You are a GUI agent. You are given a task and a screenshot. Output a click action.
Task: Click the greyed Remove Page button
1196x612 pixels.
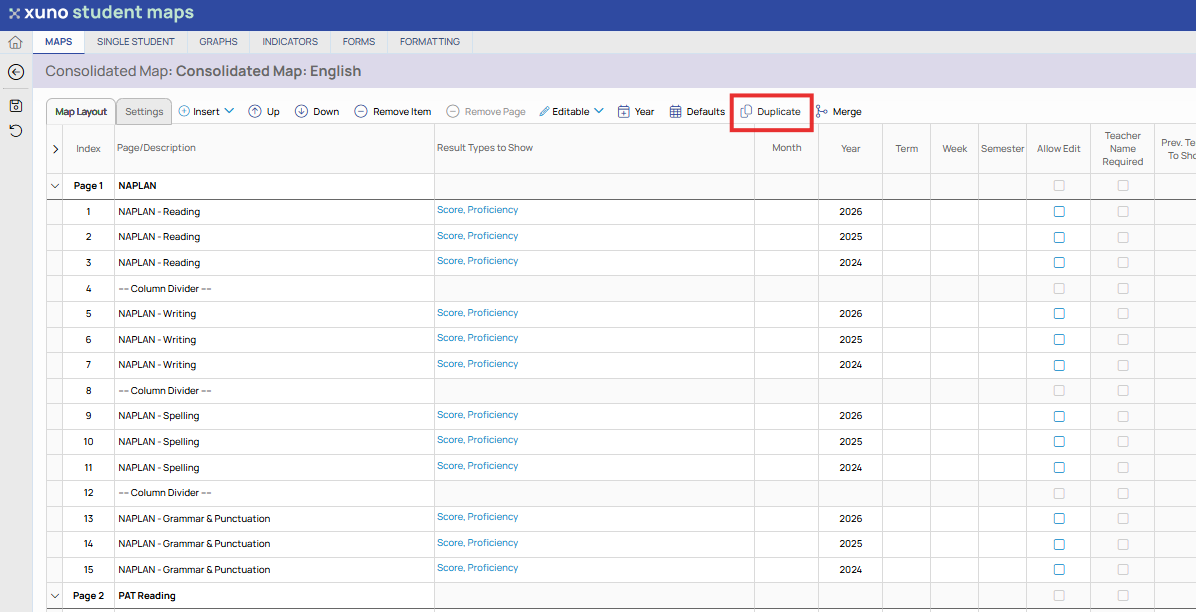coord(486,111)
